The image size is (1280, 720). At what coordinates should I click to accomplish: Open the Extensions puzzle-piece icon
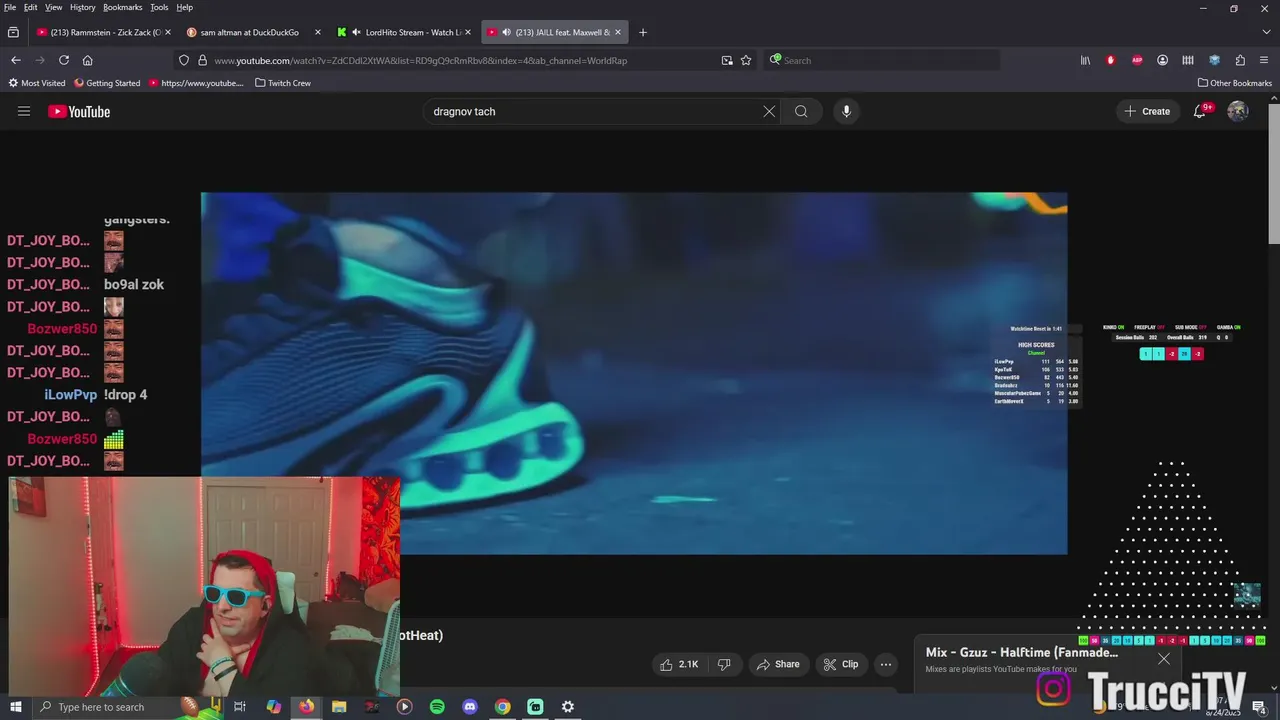[1240, 60]
